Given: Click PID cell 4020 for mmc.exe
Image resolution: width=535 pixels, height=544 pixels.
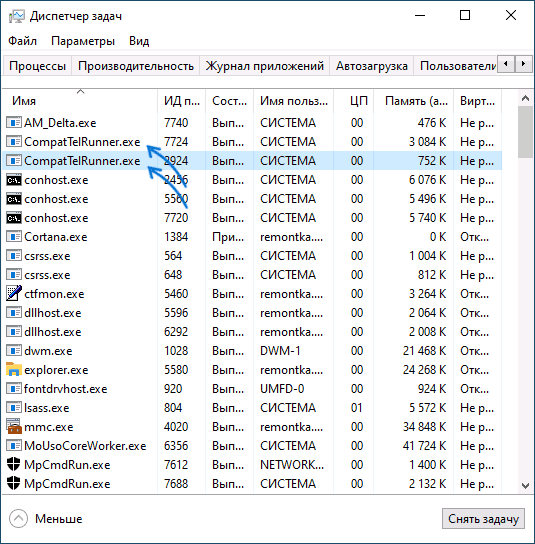Looking at the screenshot, I should 176,427.
